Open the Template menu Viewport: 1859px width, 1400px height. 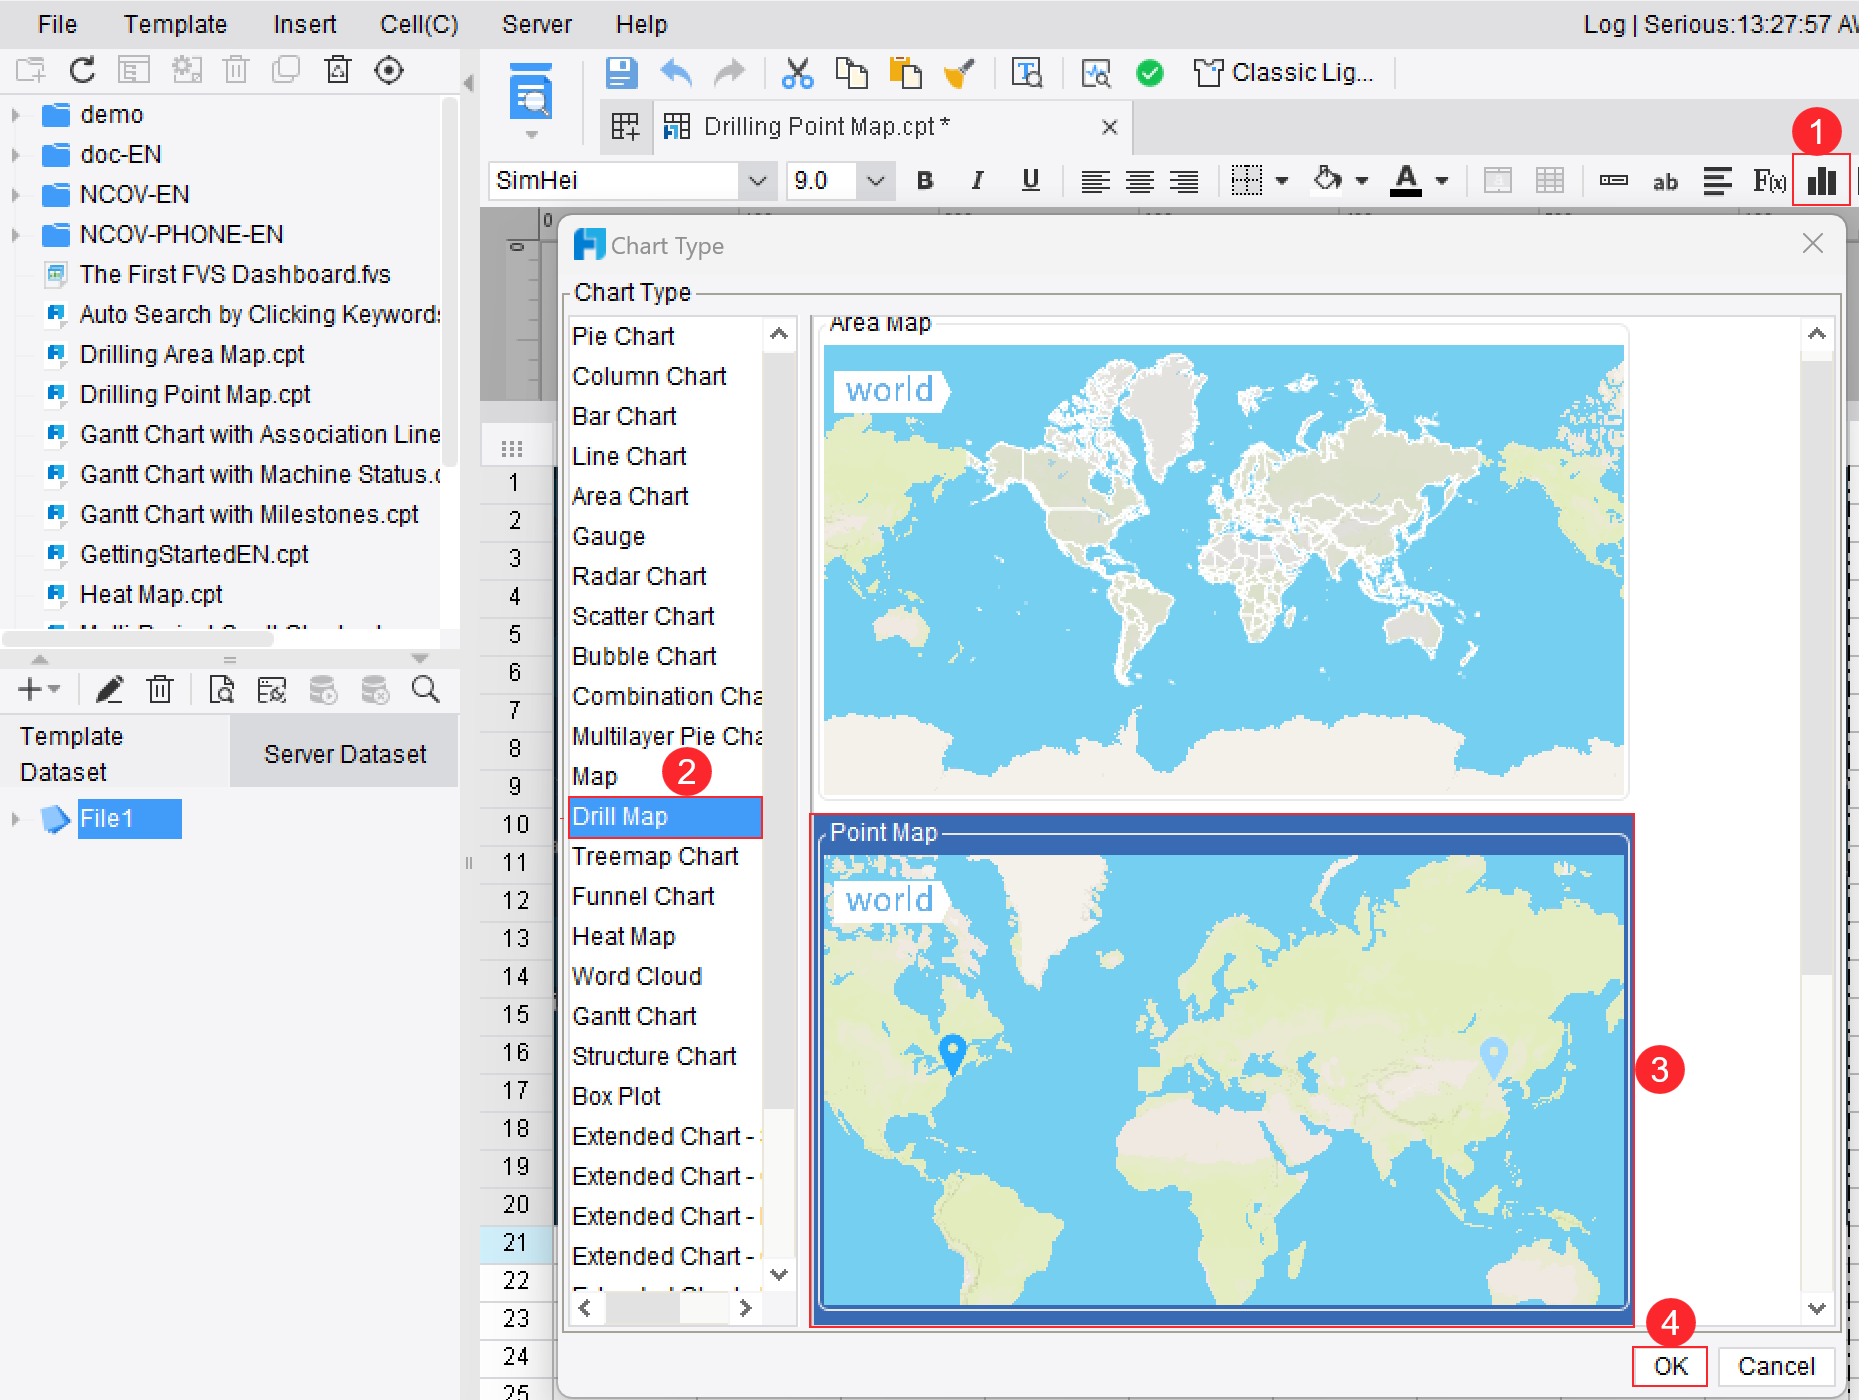pos(175,24)
